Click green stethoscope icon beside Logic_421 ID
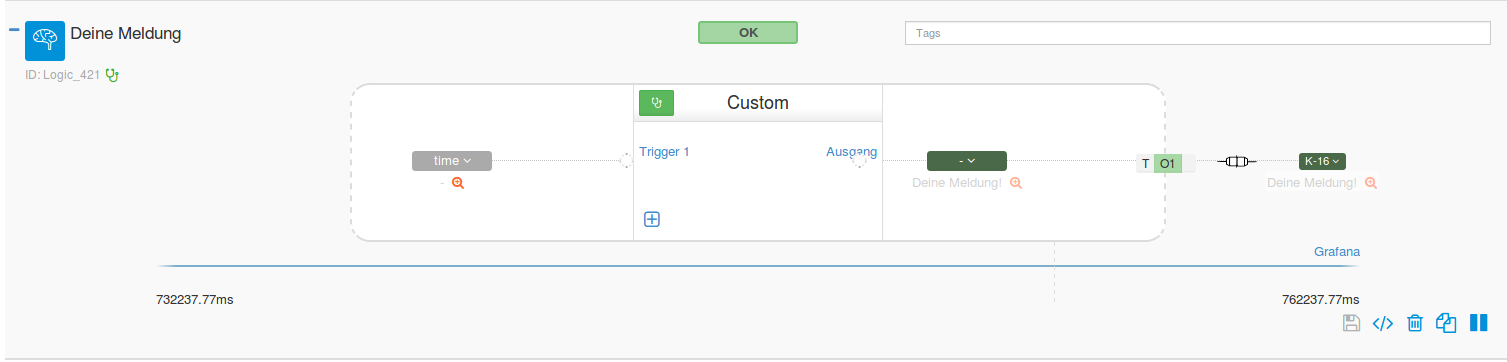The height and width of the screenshot is (362, 1507). pyautogui.click(x=112, y=74)
